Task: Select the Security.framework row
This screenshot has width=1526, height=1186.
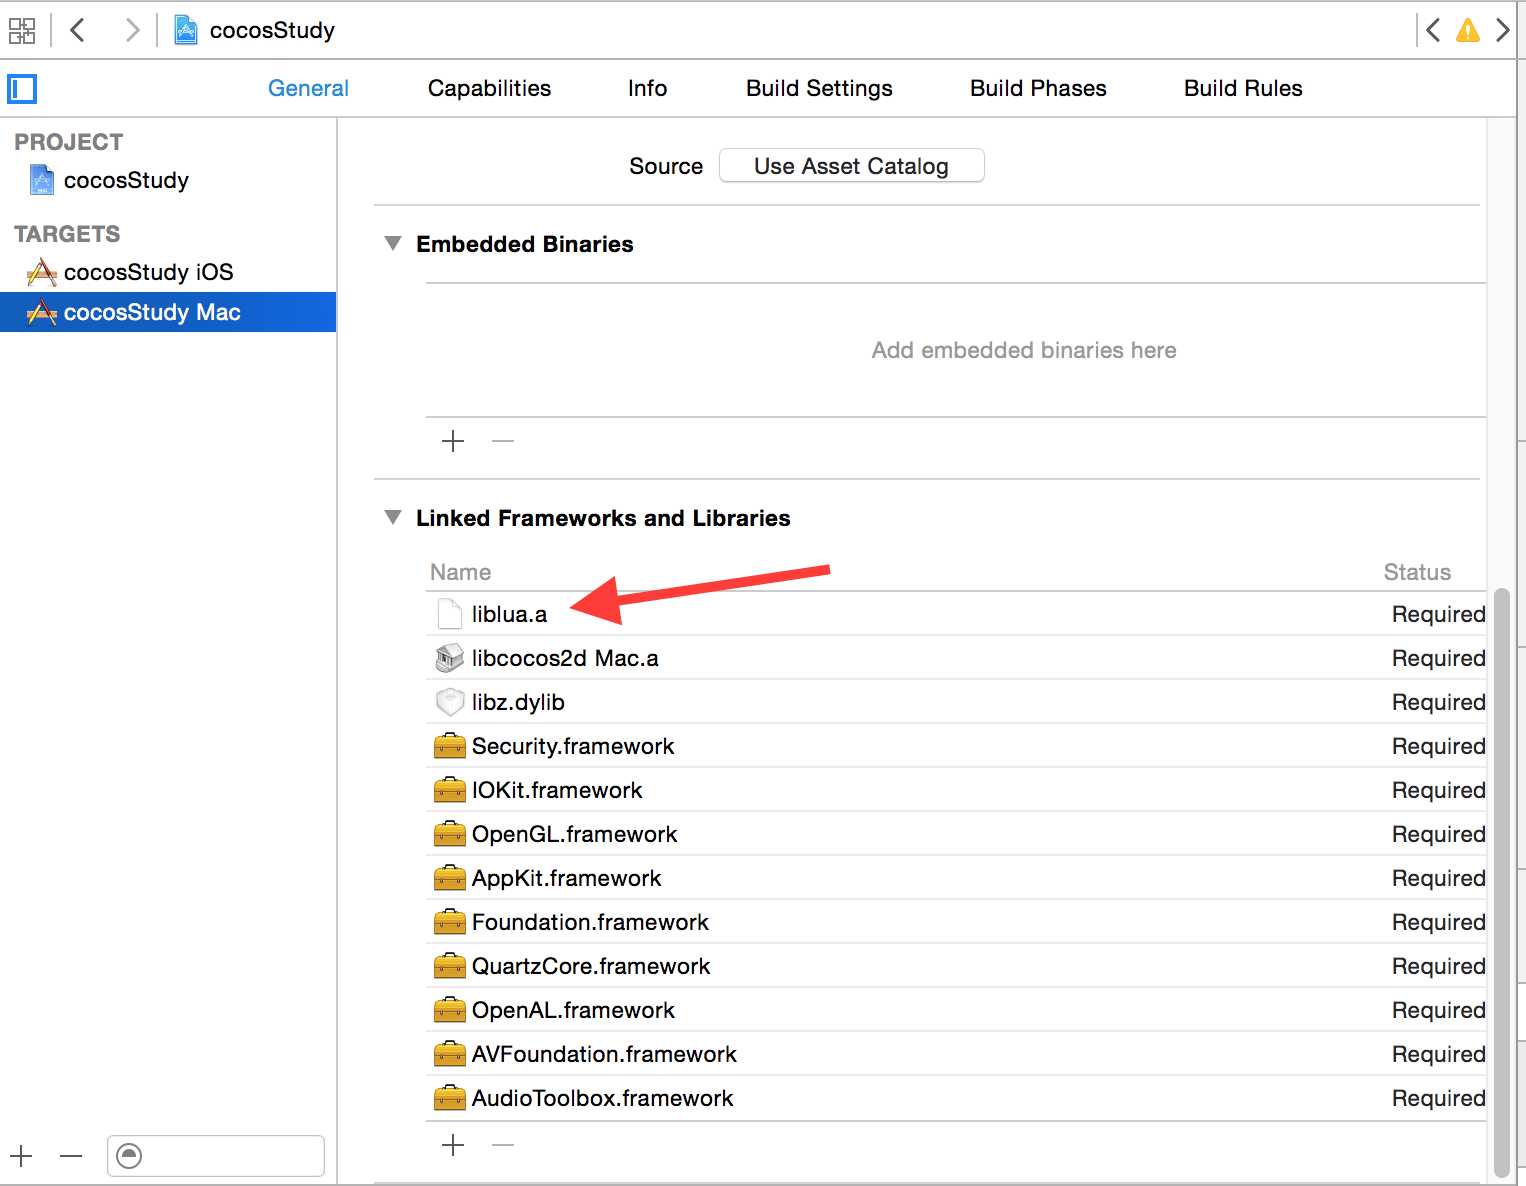Action: point(956,746)
